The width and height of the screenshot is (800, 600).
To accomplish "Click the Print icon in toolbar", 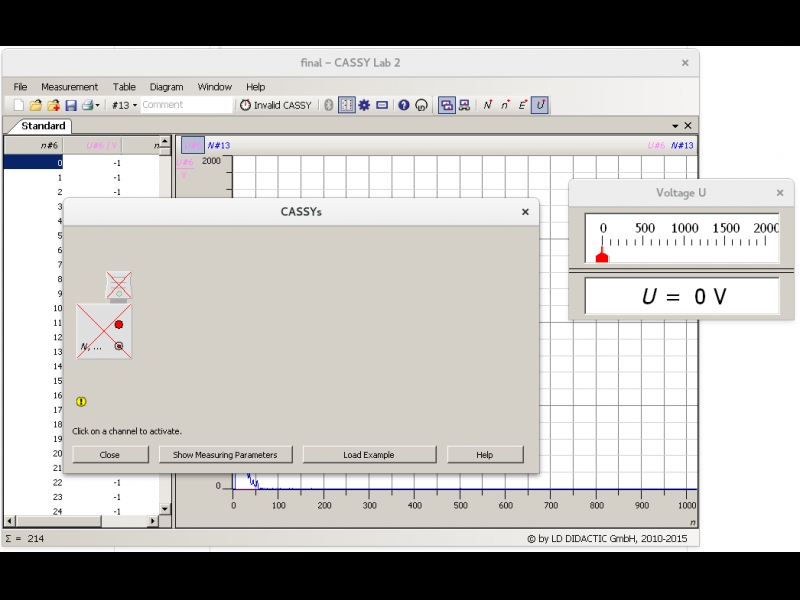I will click(86, 105).
